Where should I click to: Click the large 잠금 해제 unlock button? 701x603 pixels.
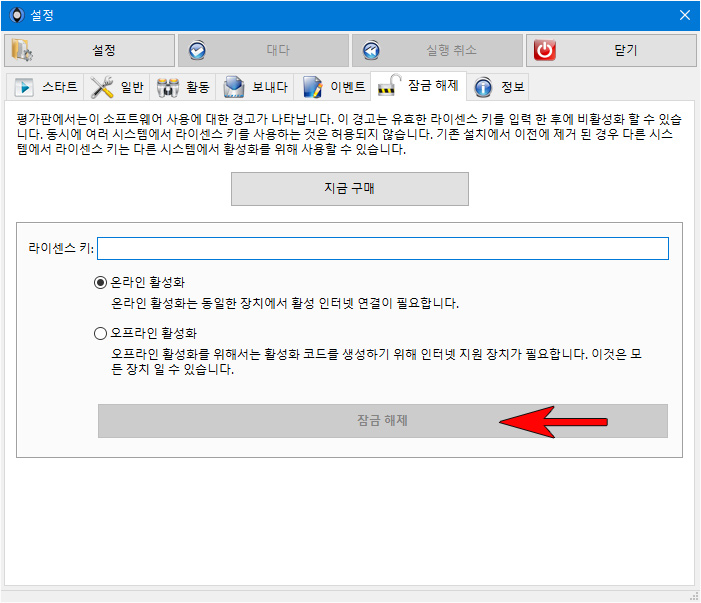[383, 421]
